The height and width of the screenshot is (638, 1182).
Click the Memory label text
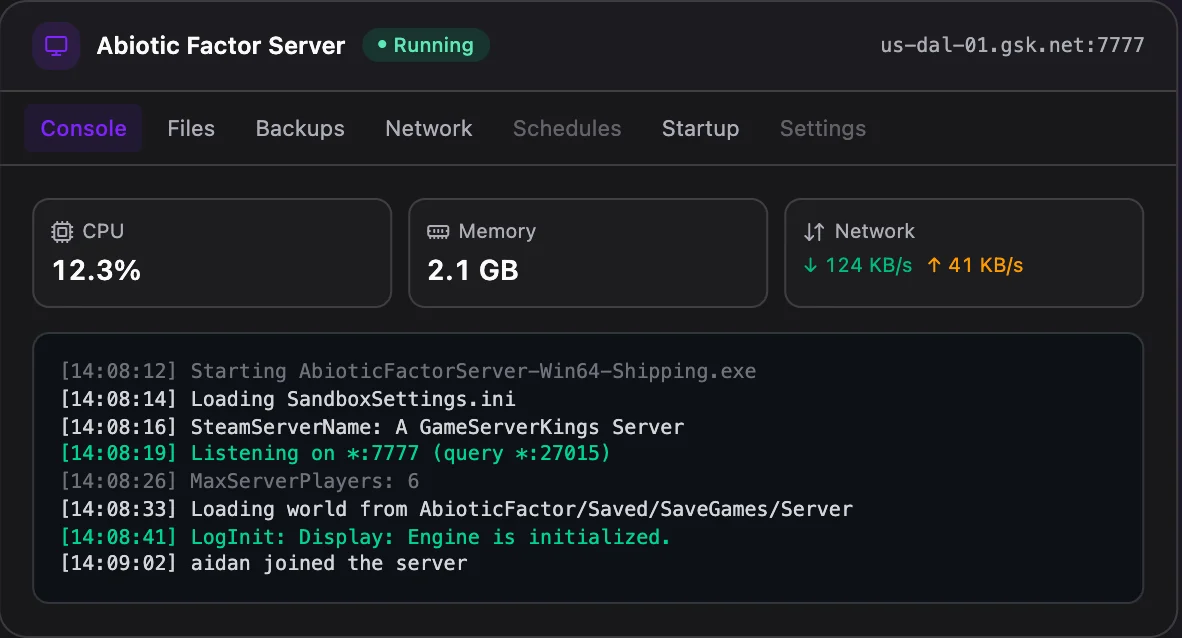pos(497,231)
